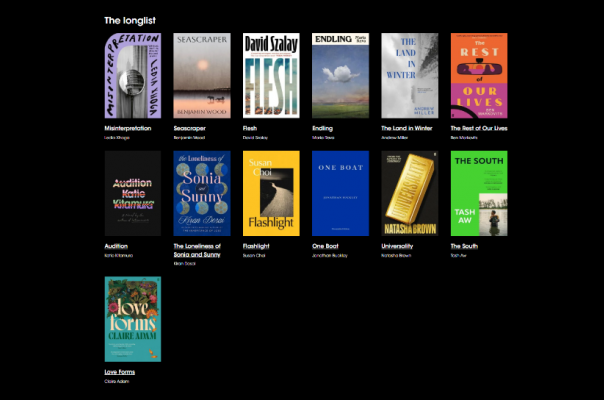Open the Flashlight book cover

(271, 193)
